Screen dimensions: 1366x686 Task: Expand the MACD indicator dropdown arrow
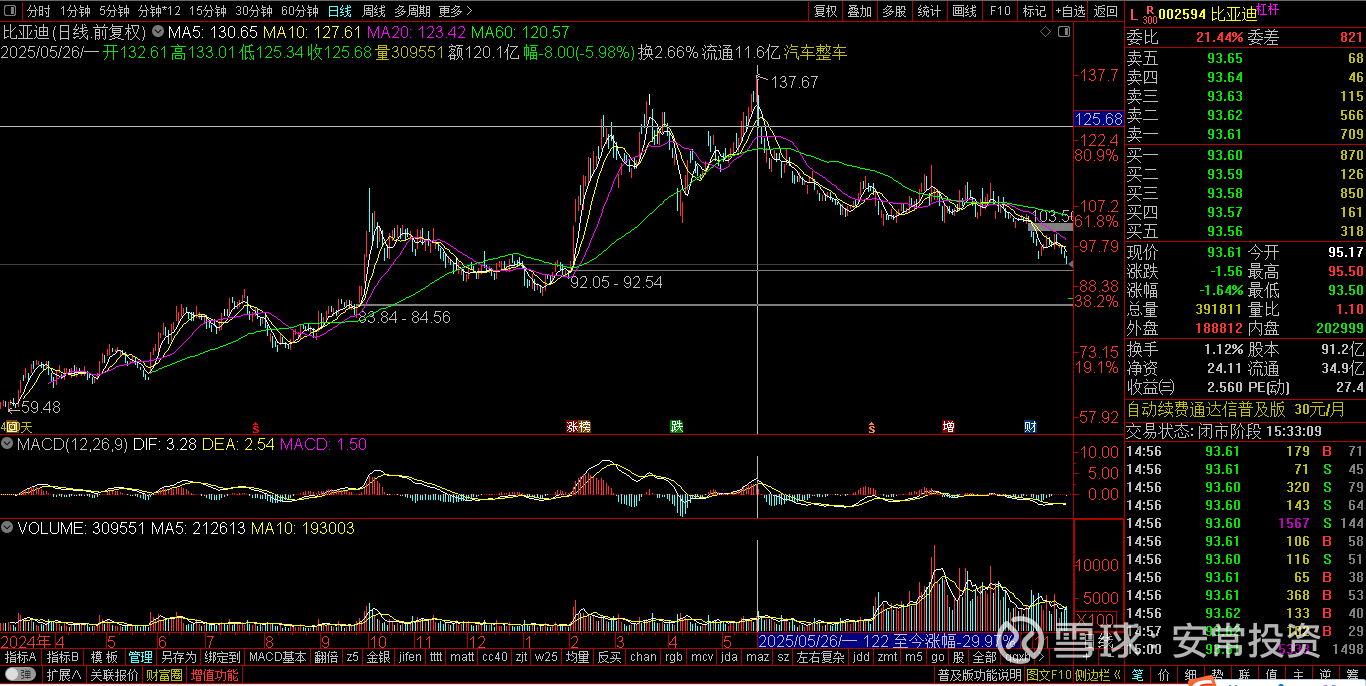click(x=7, y=444)
